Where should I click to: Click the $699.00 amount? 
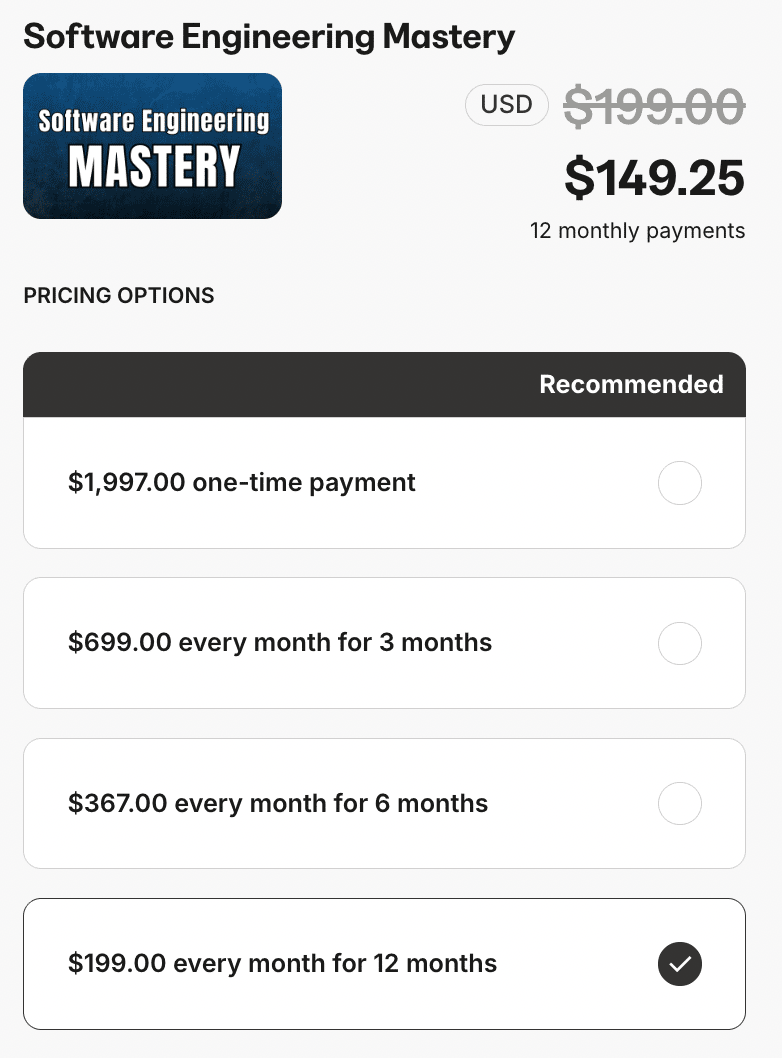(120, 642)
